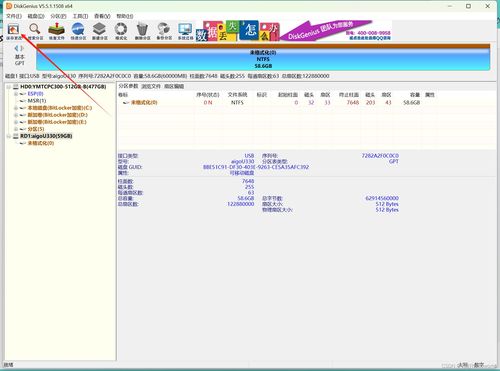Viewport: 500px width, 371px height.
Task: Click the NTFS 58.6GB partition bar
Action: tap(263, 59)
